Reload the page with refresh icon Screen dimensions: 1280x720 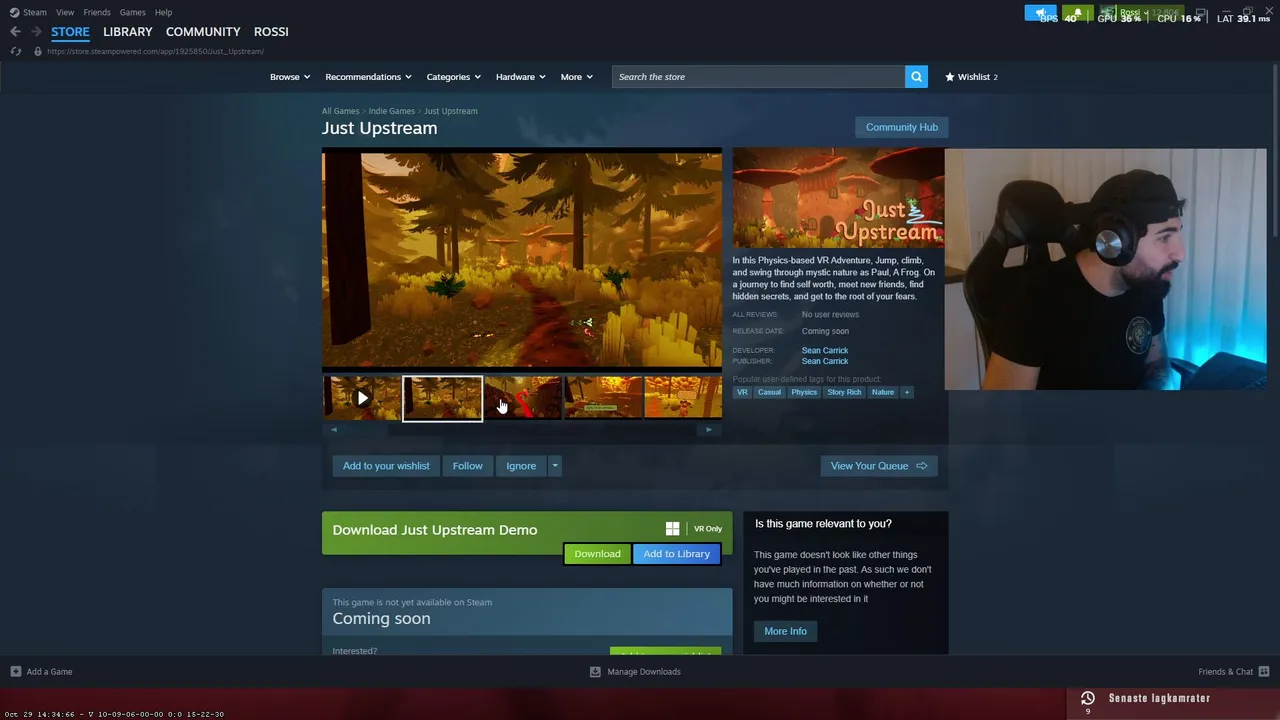click(x=16, y=51)
